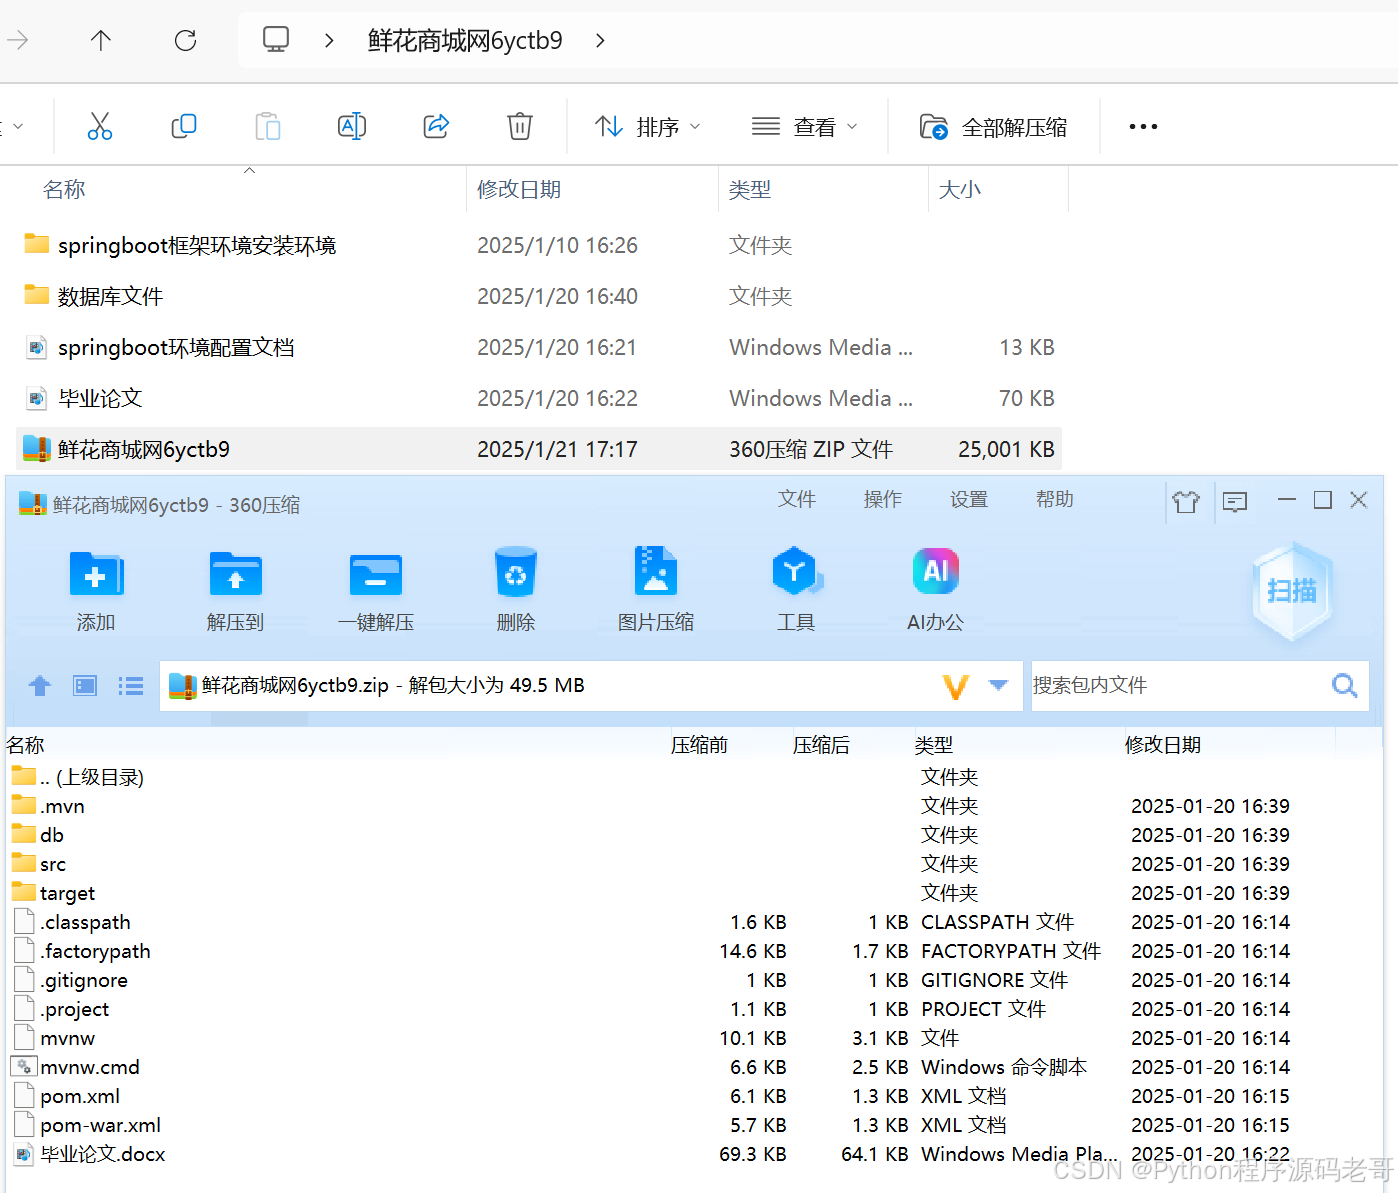Viewport: 1398px width, 1193px height.
Task: Click the 解压到 extract-to tool icon
Action: 236,589
